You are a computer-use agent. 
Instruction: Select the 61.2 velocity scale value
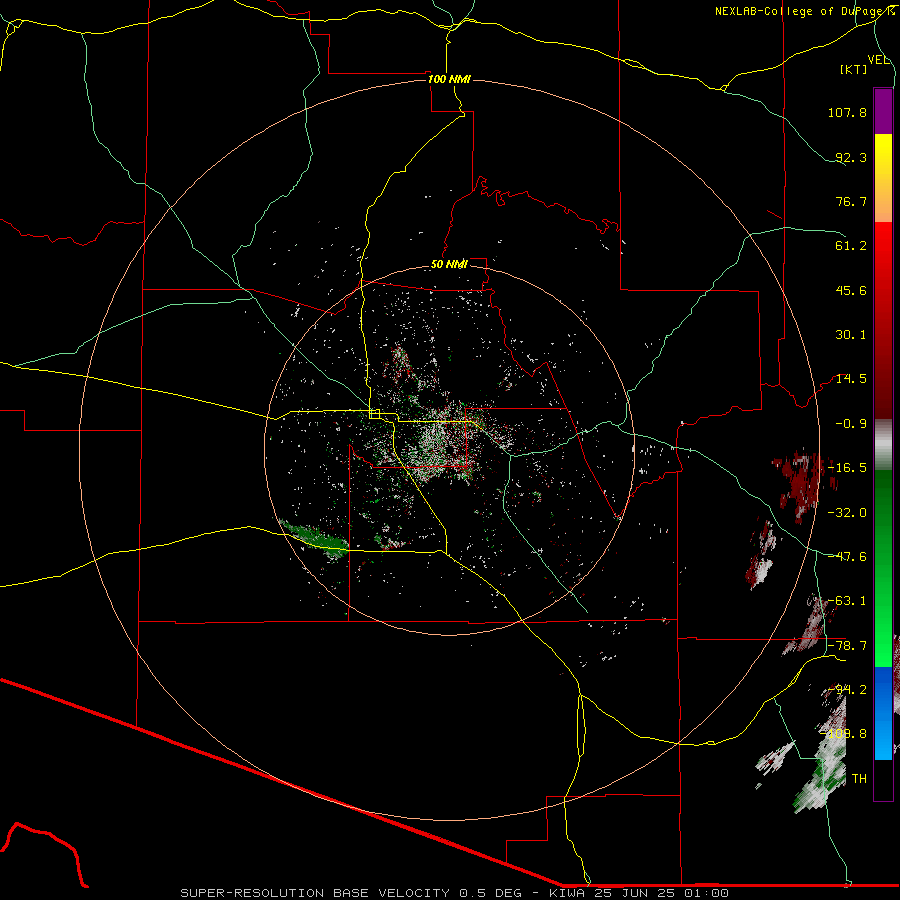coord(851,246)
